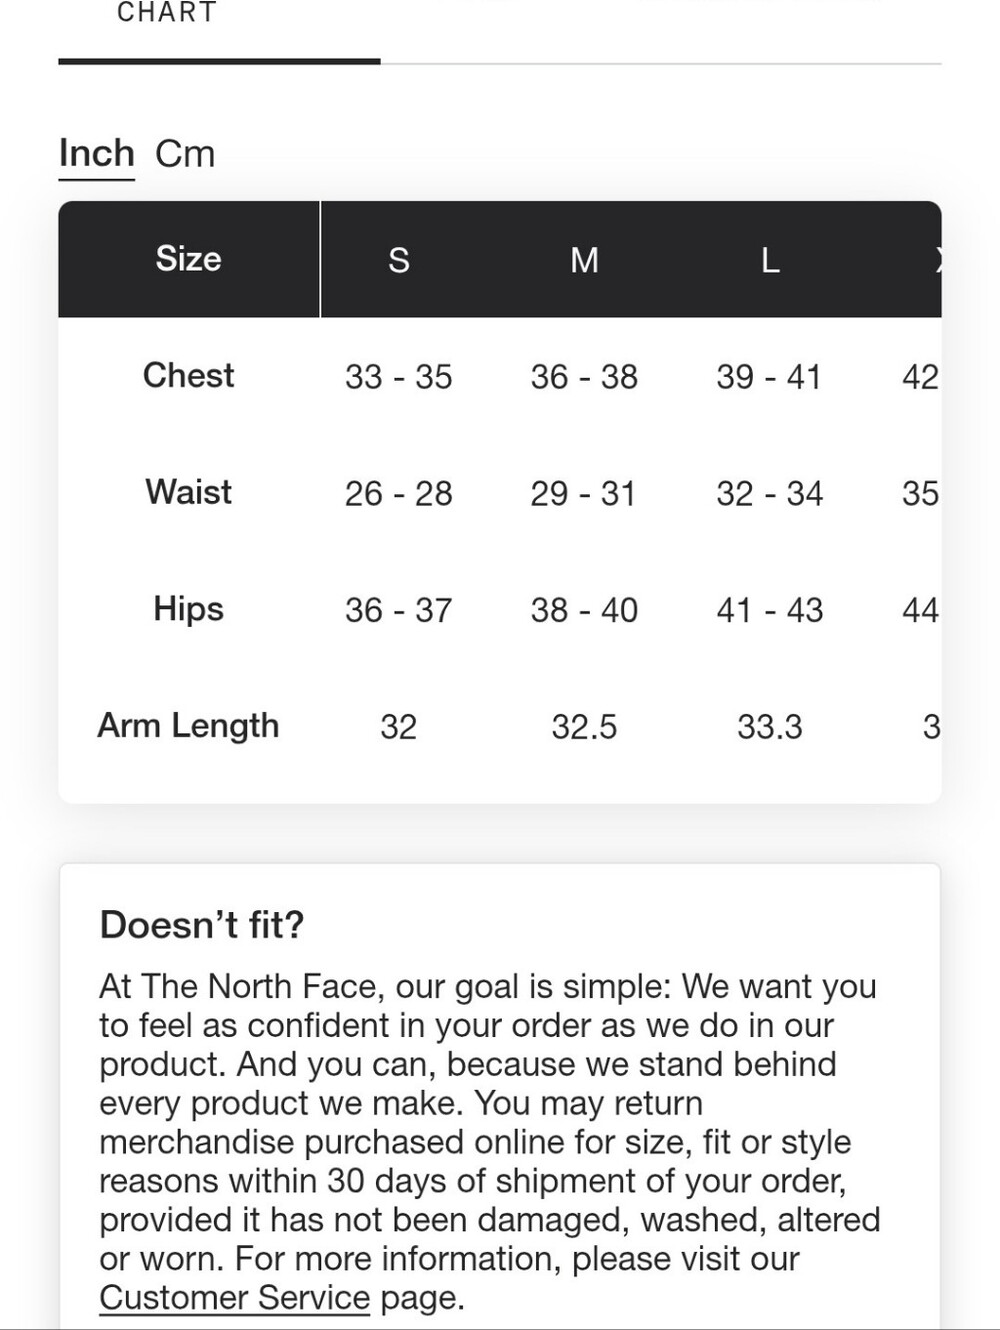Click the Arm Length row label

point(188,725)
